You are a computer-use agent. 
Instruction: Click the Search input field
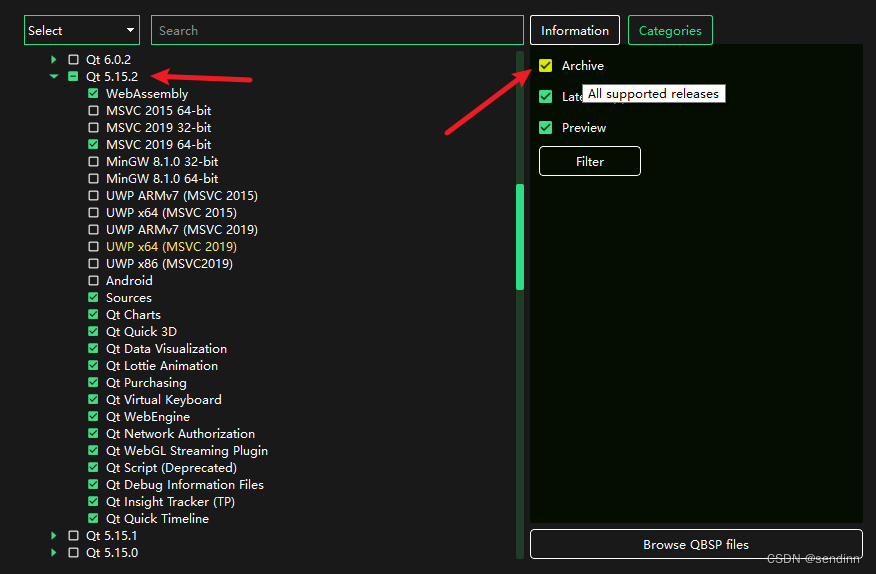(337, 30)
